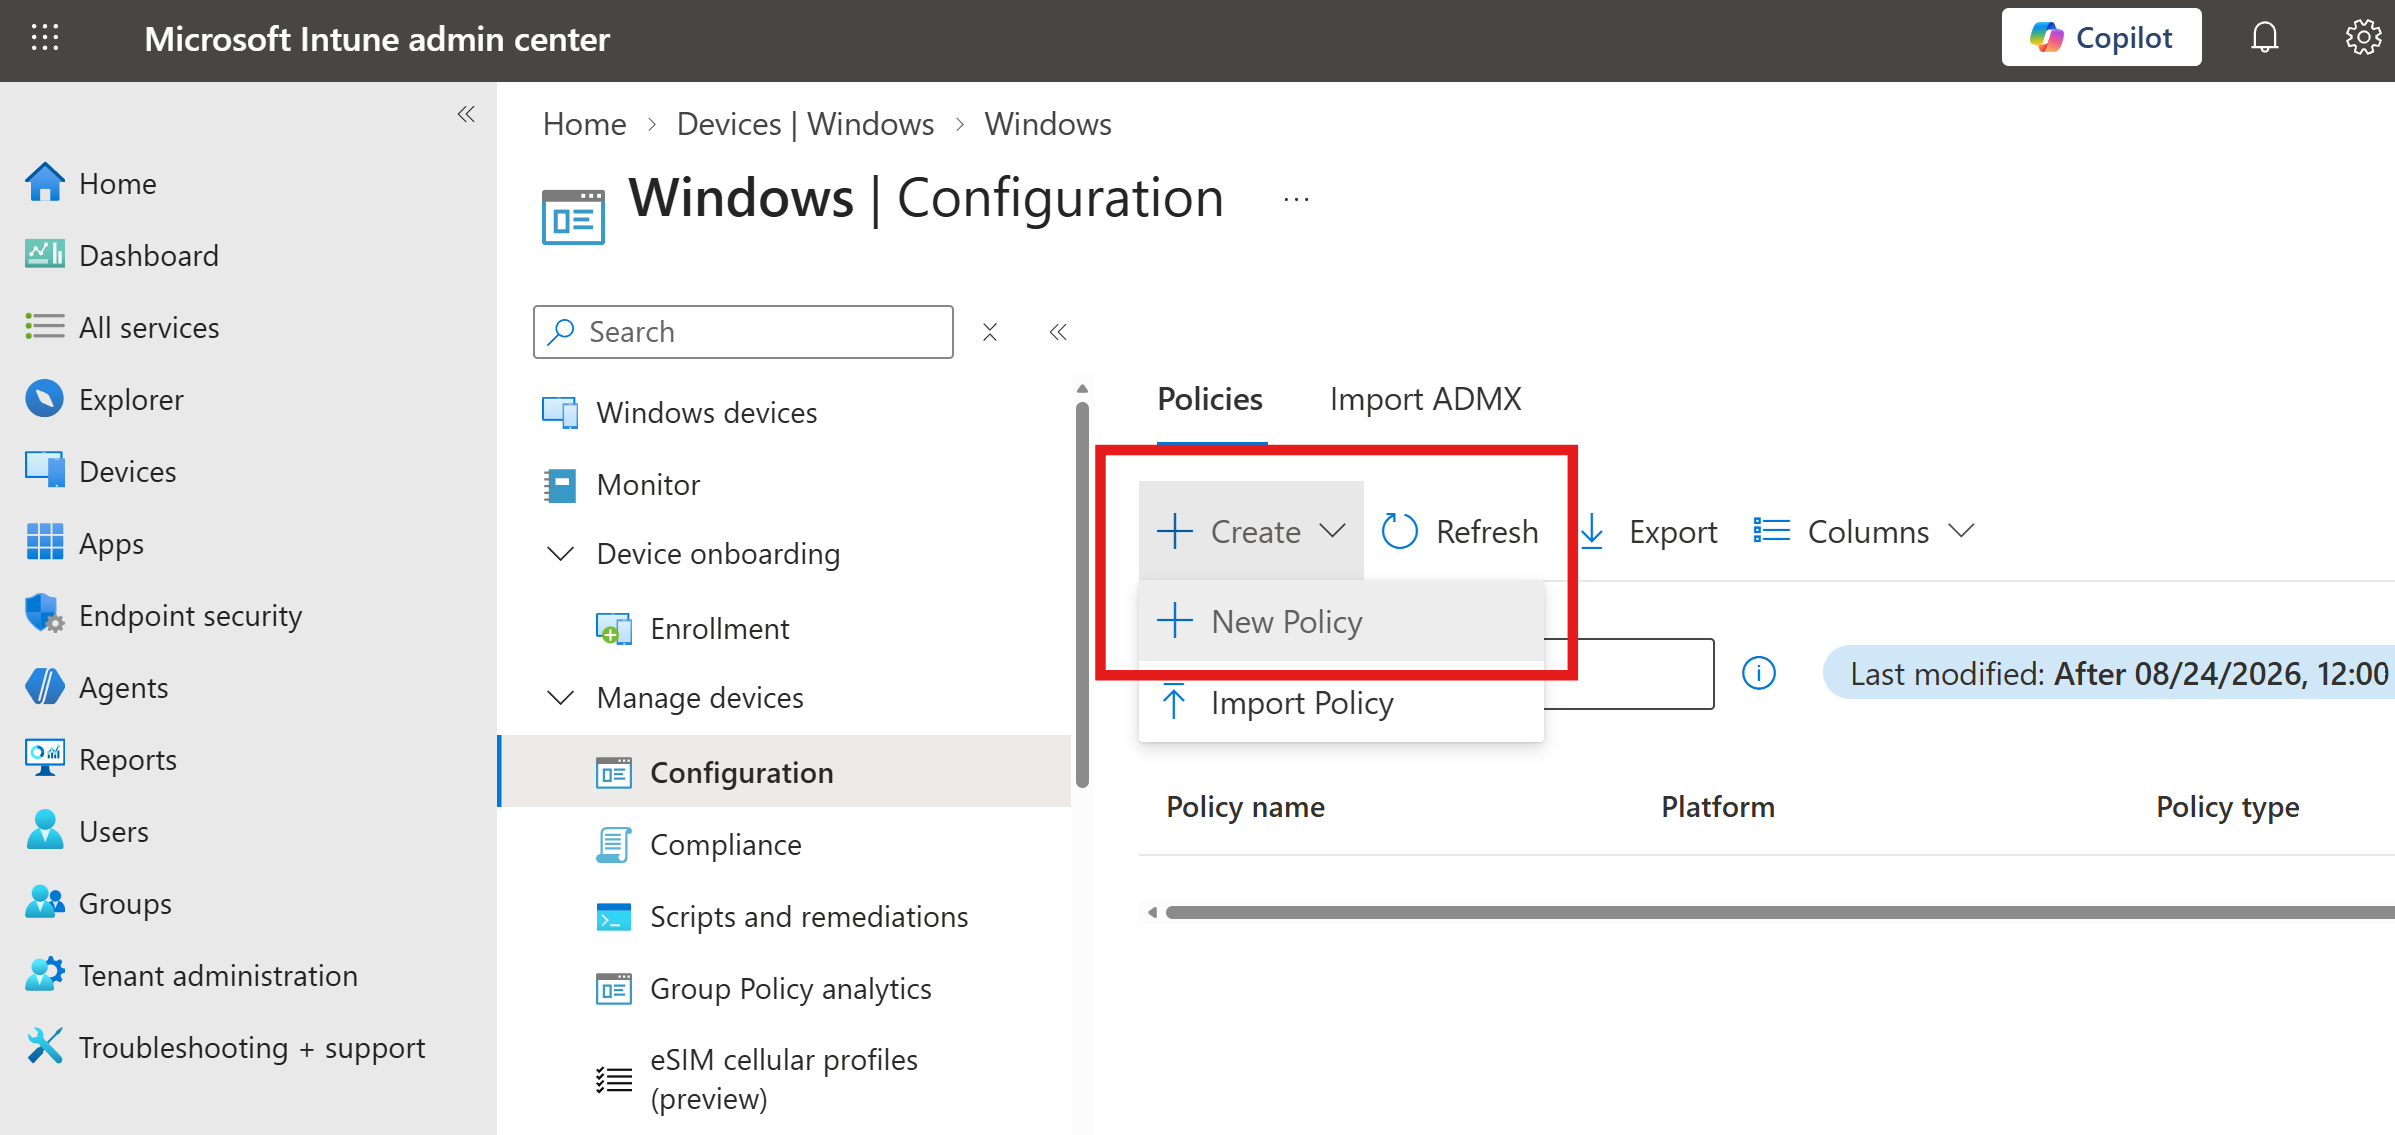
Task: Click the Endpoint security shield icon
Action: point(45,615)
